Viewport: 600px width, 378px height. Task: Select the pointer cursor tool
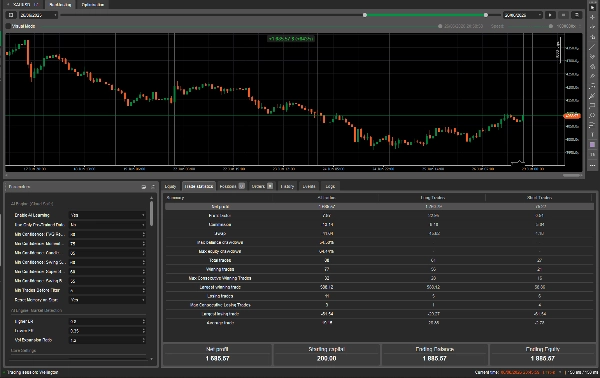pos(592,7)
